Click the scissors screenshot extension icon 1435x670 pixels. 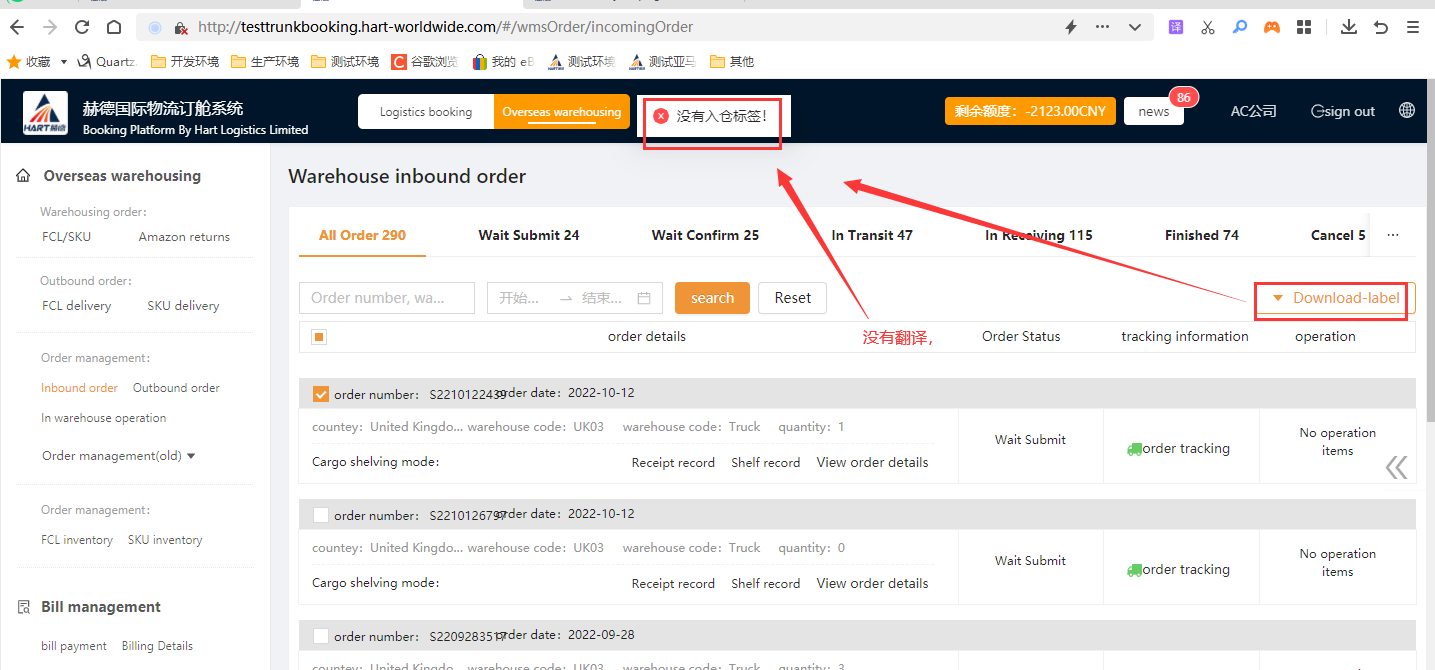click(x=1208, y=27)
